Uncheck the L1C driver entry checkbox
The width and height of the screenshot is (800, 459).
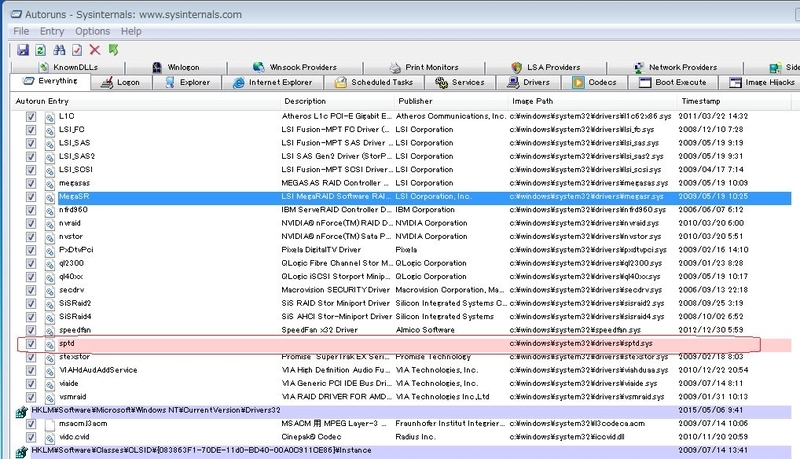point(31,116)
